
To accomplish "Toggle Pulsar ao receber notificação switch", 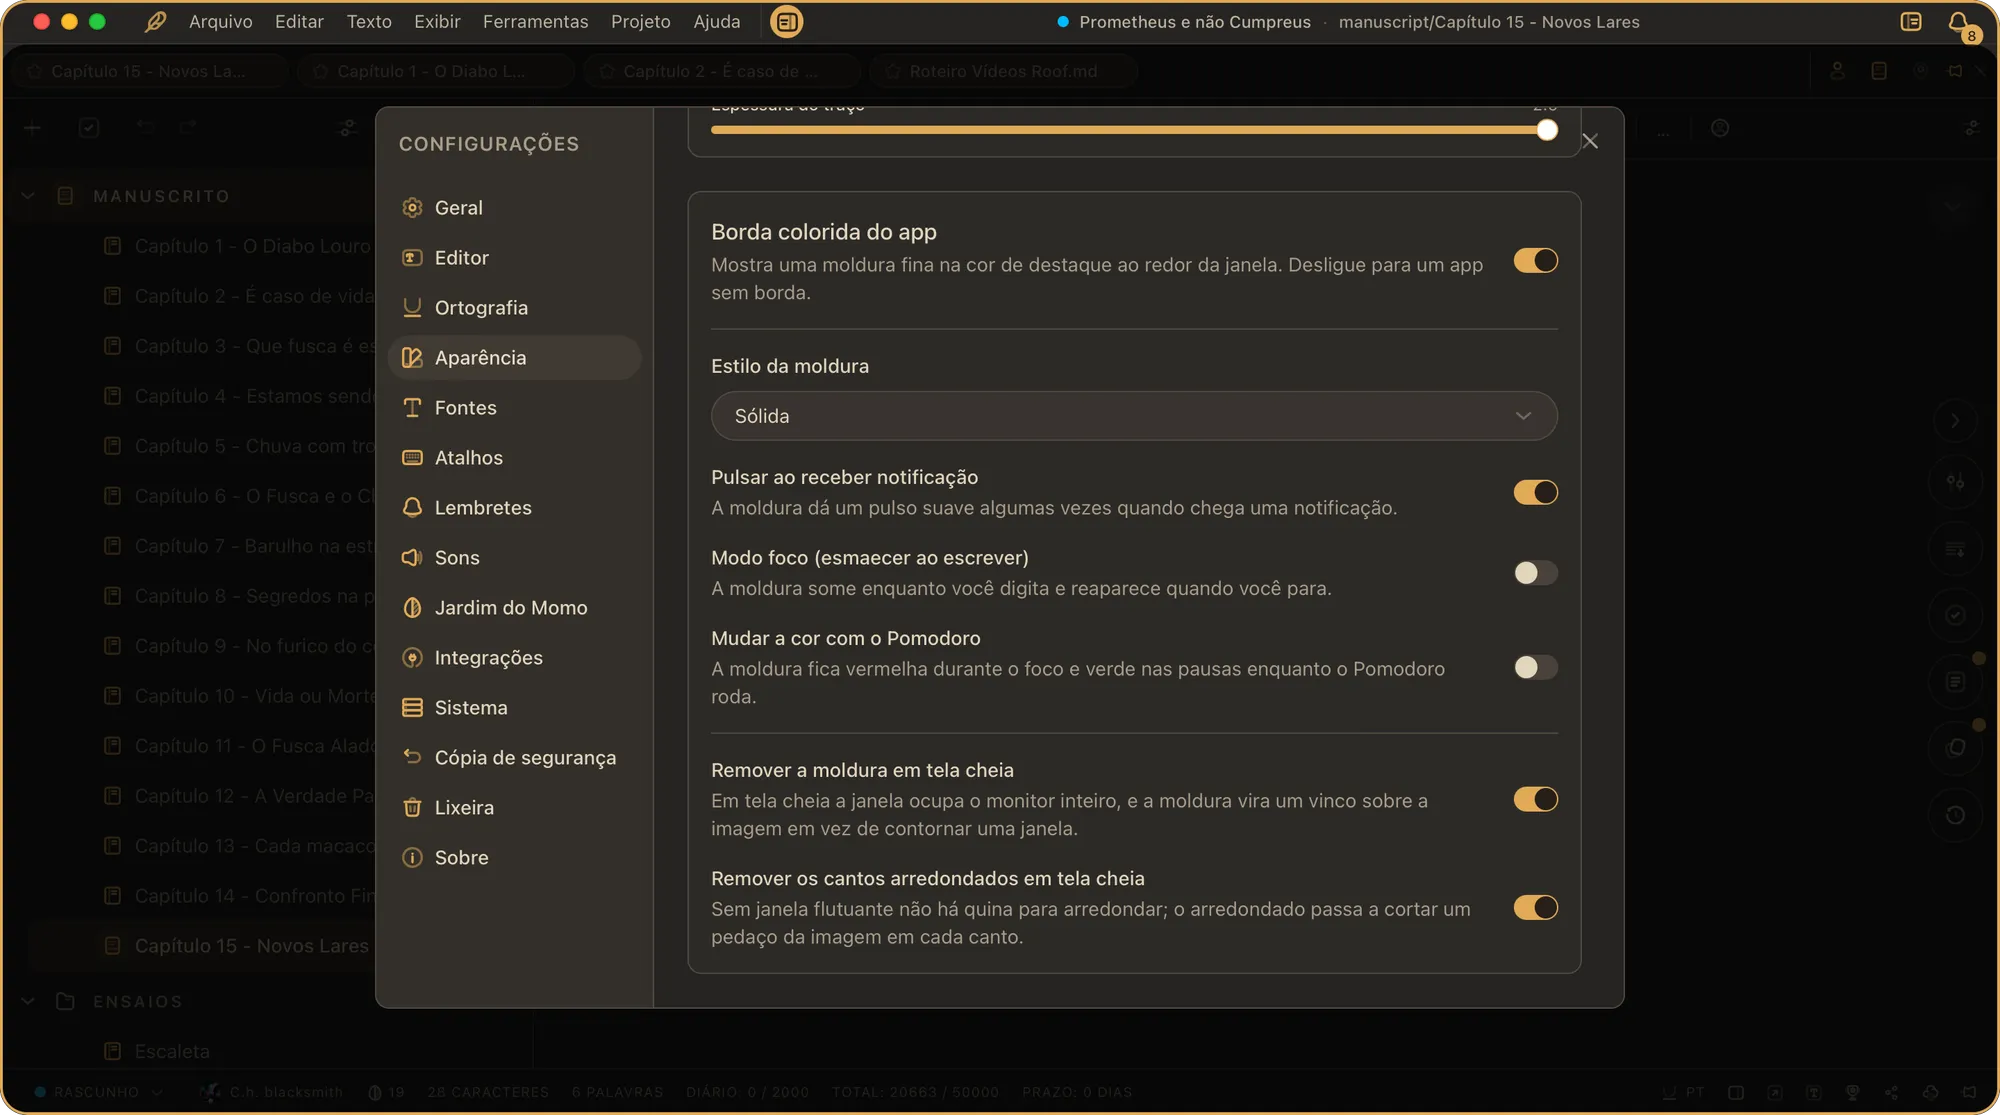I will coord(1535,492).
